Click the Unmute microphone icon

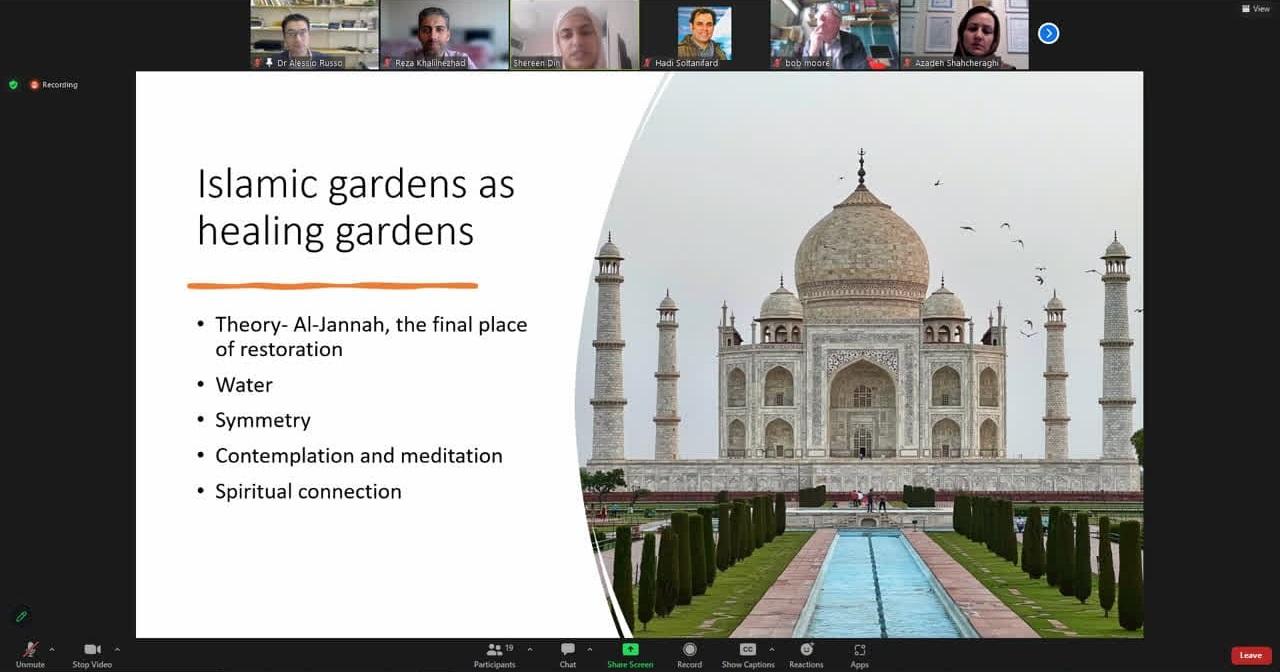click(30, 650)
